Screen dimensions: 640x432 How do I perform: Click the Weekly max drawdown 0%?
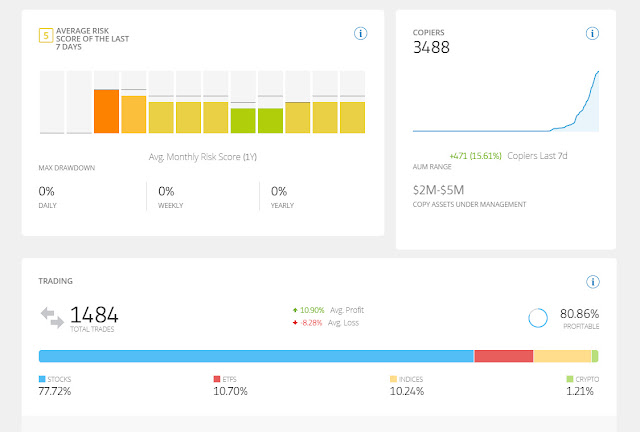166,191
